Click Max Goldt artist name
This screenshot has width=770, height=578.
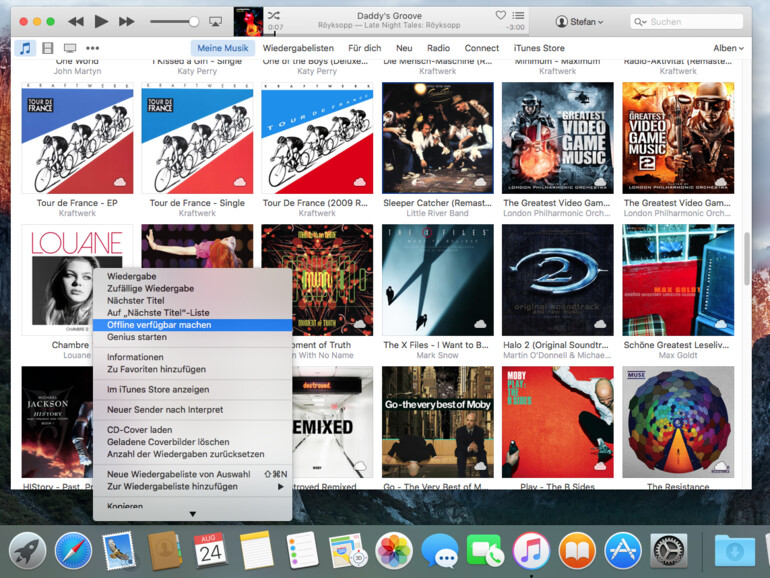click(x=678, y=355)
